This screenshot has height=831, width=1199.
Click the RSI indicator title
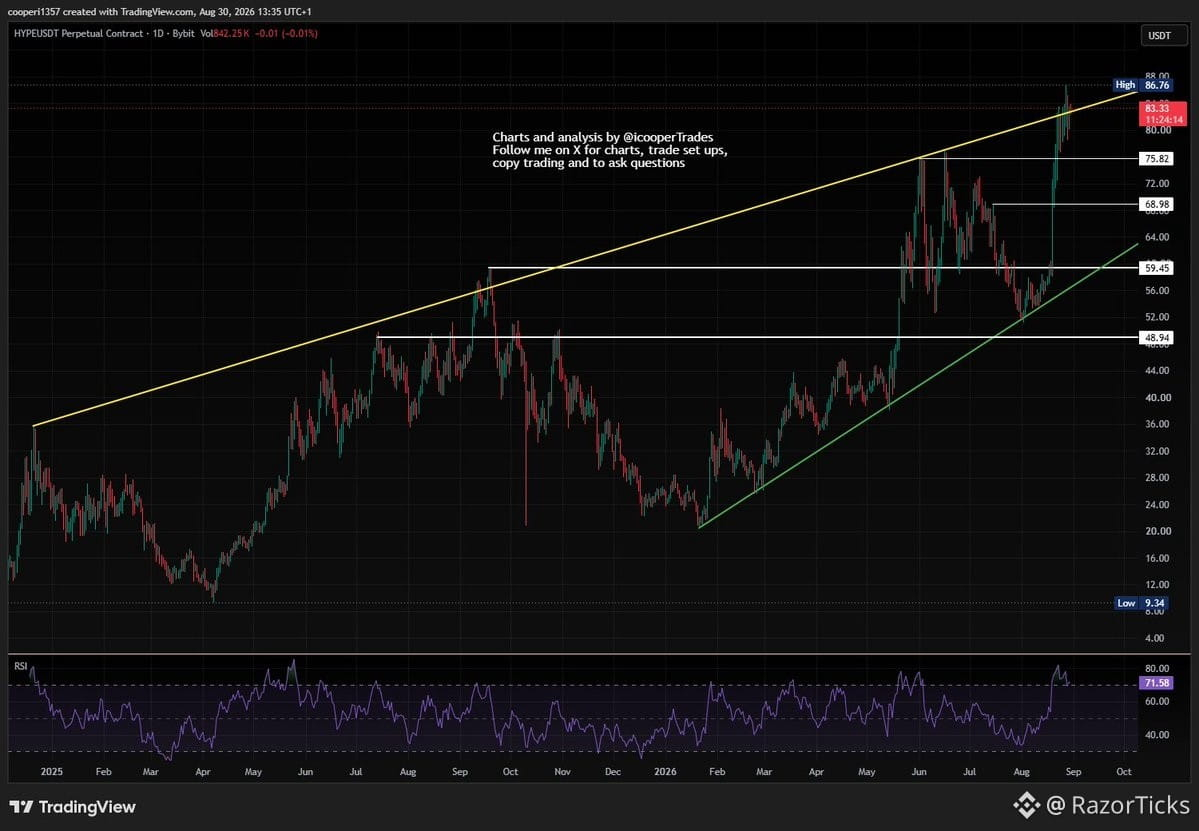coord(21,666)
